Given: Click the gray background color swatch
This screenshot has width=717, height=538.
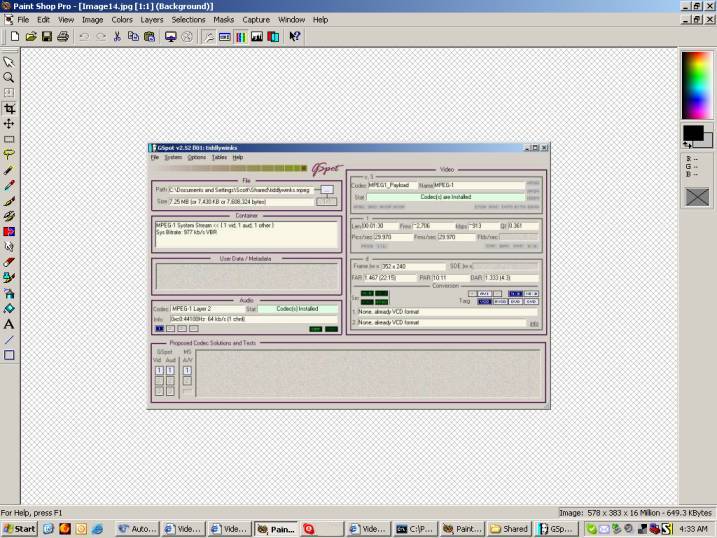Looking at the screenshot, I should (x=708, y=141).
